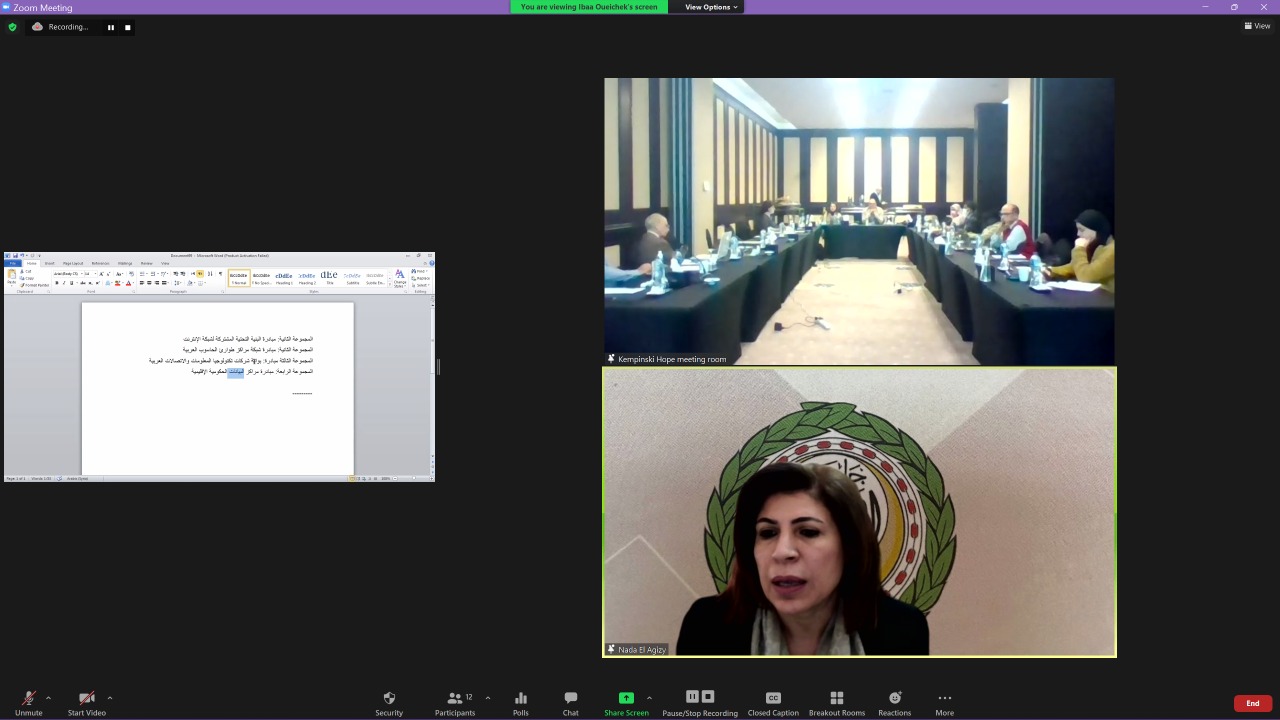Toggle Italic formatting in Word
This screenshot has width=1280, height=720.
64,283
